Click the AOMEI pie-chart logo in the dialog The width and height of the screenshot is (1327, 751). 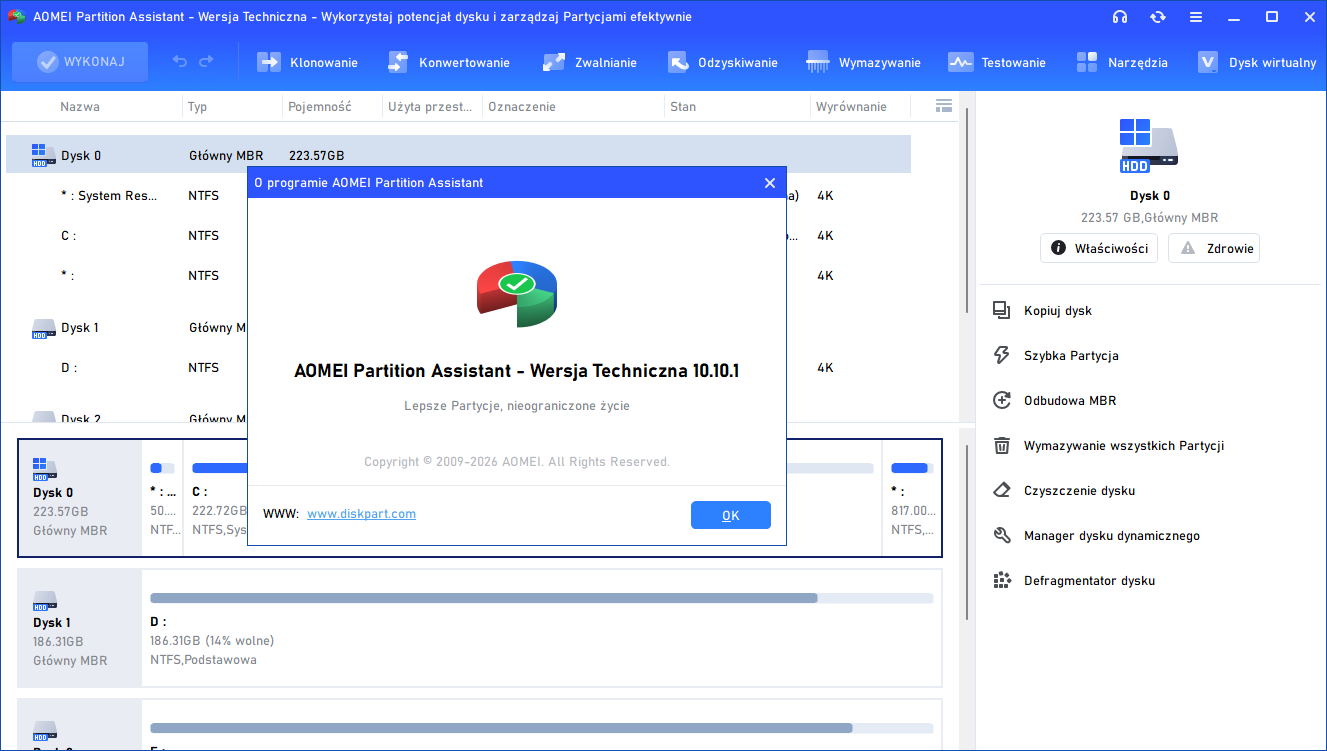click(517, 293)
